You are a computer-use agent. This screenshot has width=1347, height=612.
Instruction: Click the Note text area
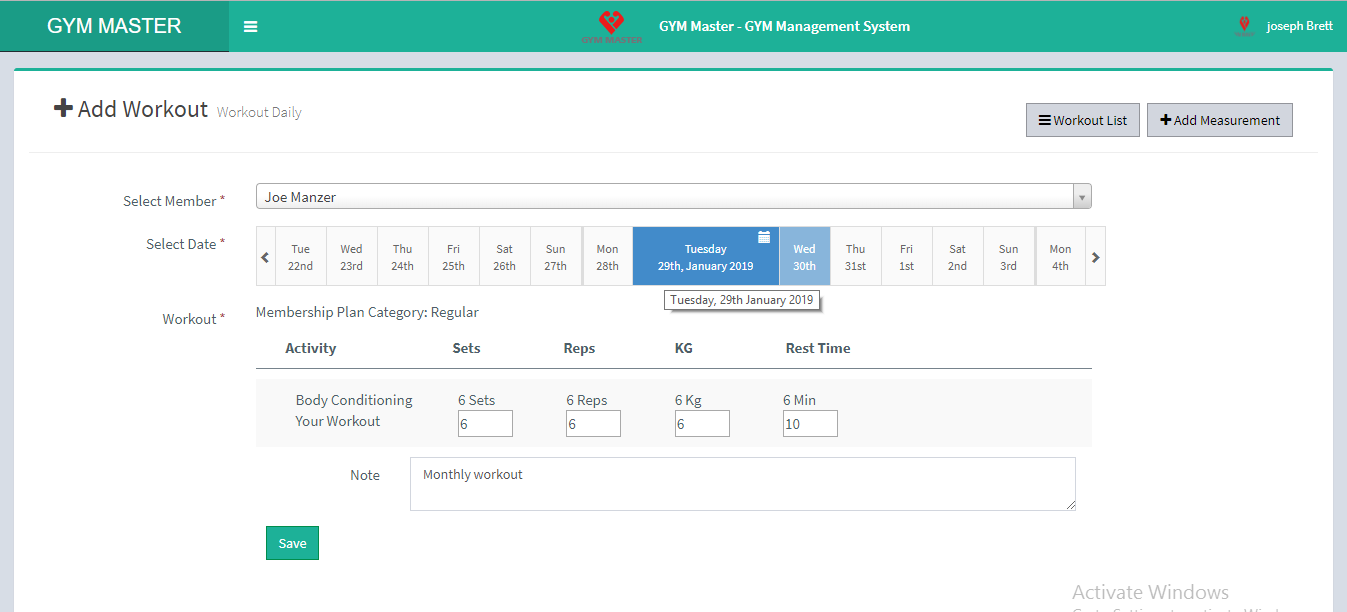[742, 484]
